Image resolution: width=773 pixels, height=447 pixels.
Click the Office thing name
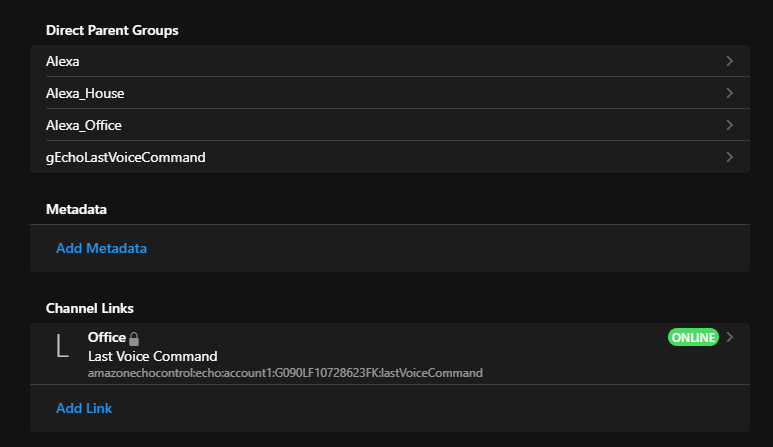106,338
